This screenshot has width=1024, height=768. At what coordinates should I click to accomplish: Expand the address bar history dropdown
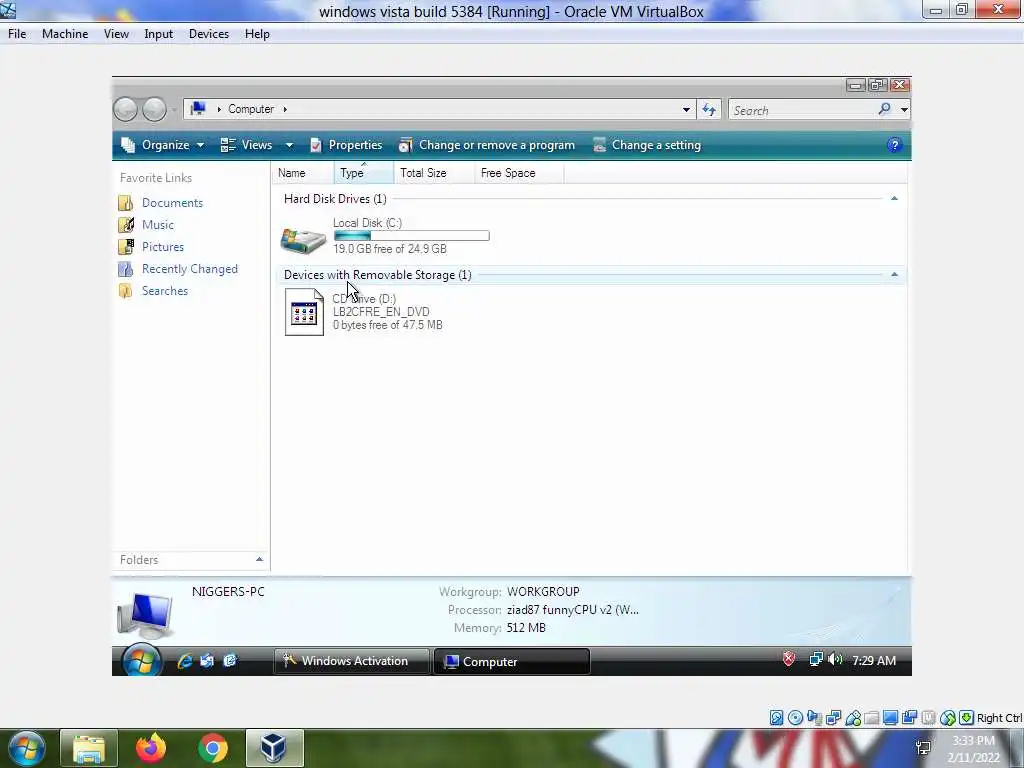coord(686,110)
